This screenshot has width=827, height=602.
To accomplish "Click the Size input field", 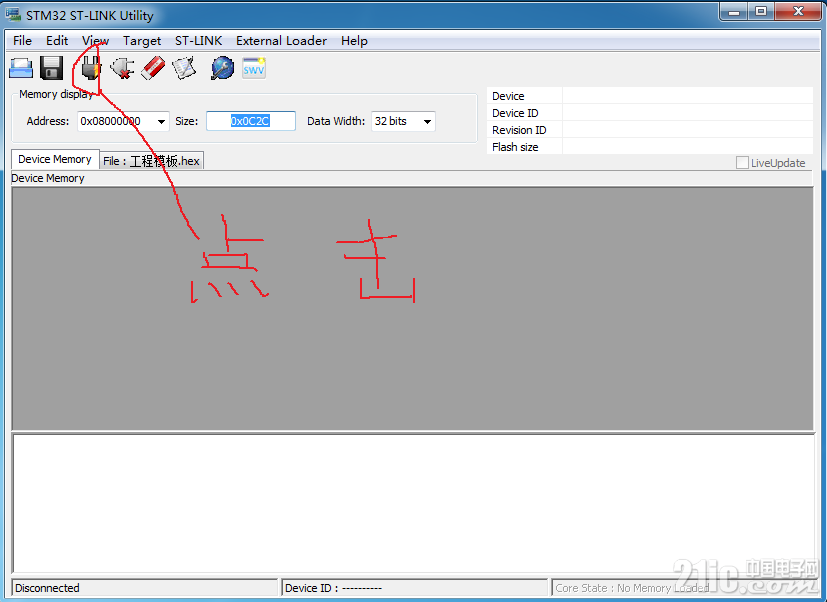I will click(251, 121).
